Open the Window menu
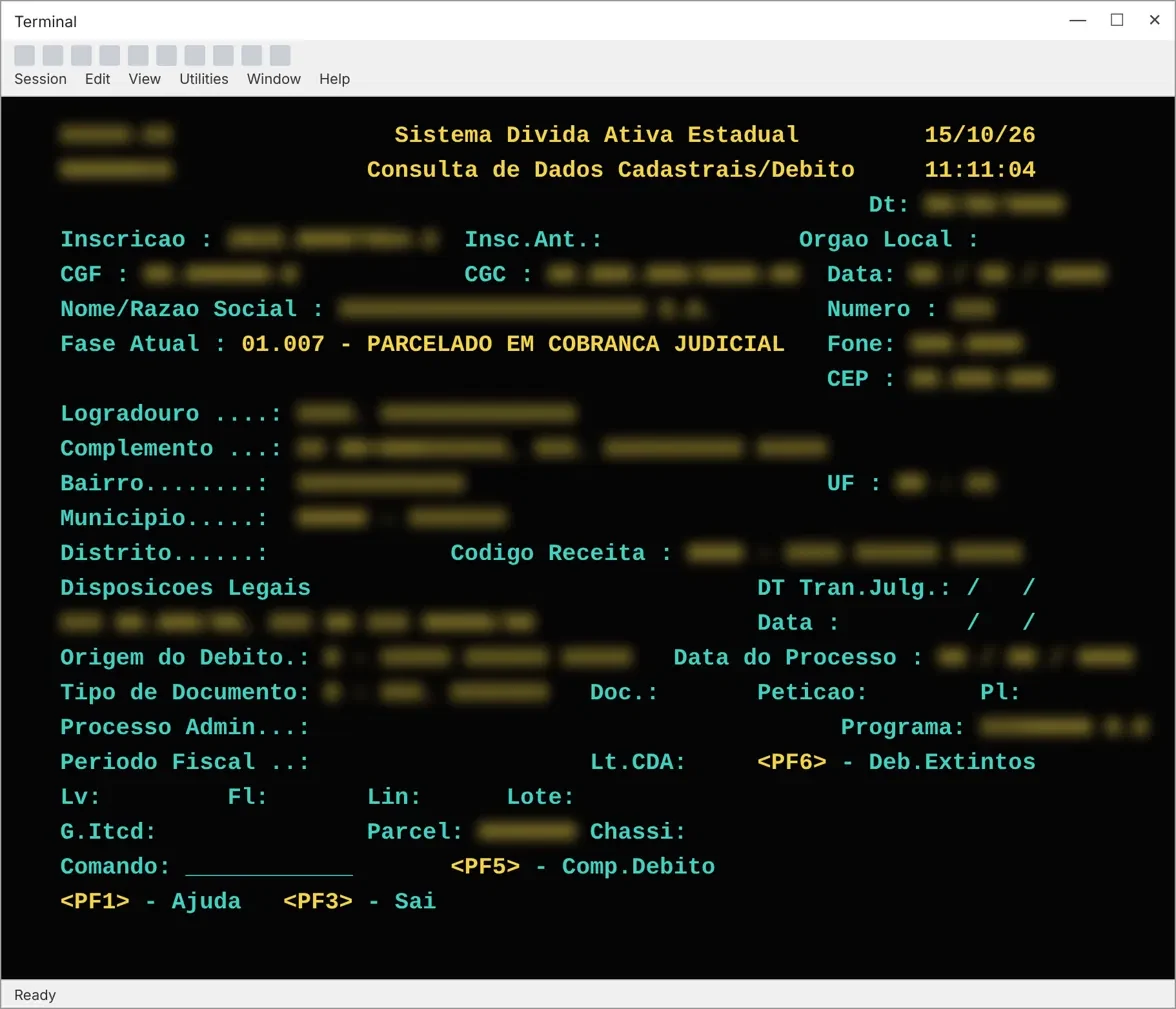 click(274, 79)
